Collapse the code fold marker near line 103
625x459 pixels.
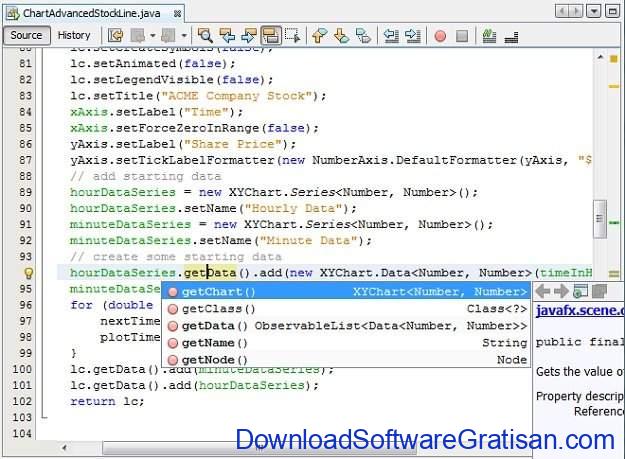click(x=44, y=417)
